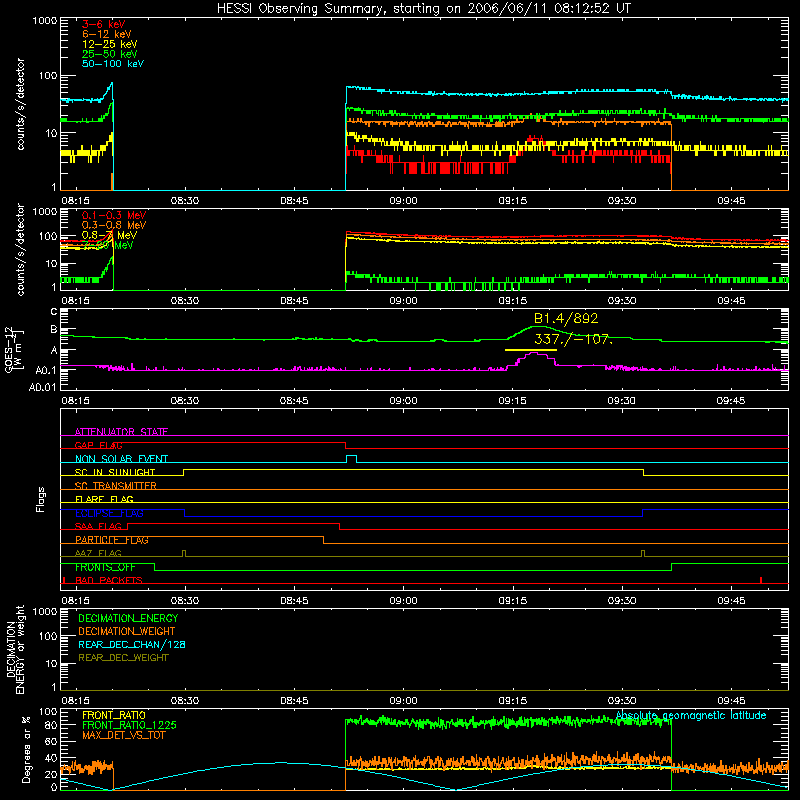Image resolution: width=800 pixels, height=800 pixels.
Task: Click the NON_SOLAR_EVENT flag label
Action: coord(121,459)
